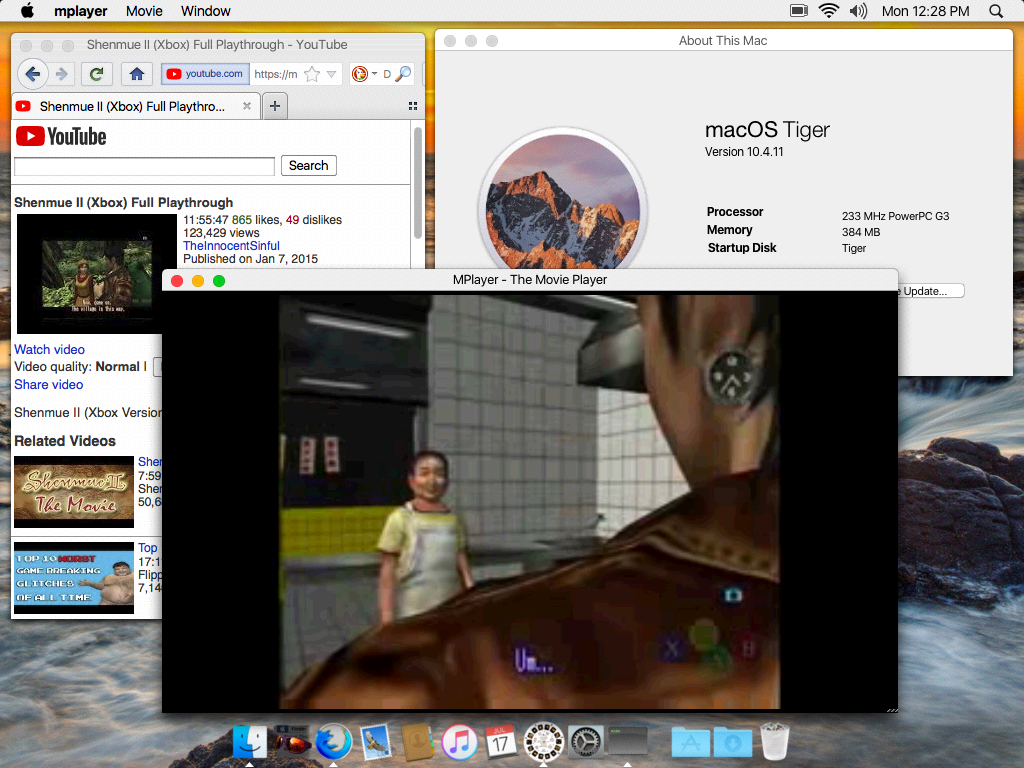Screen dimensions: 1024x768
Task: Click the youtube.com site identity badge
Action: pos(205,74)
